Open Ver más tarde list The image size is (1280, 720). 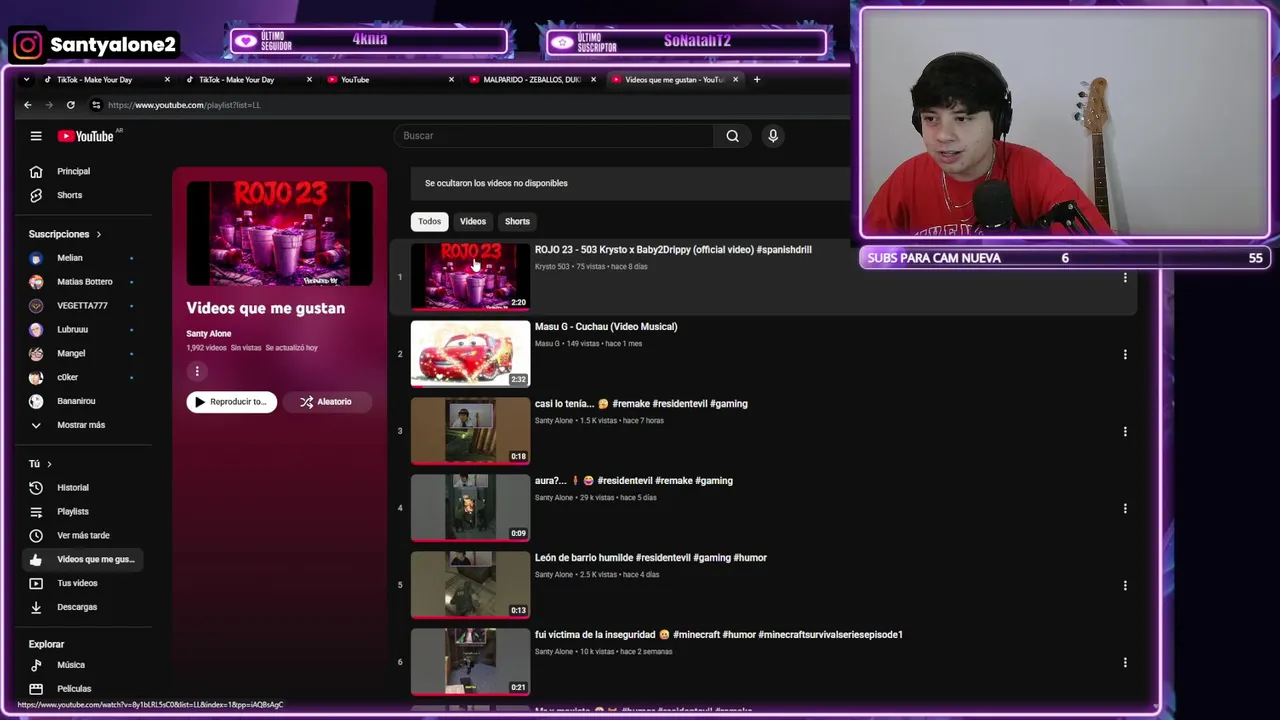point(85,535)
